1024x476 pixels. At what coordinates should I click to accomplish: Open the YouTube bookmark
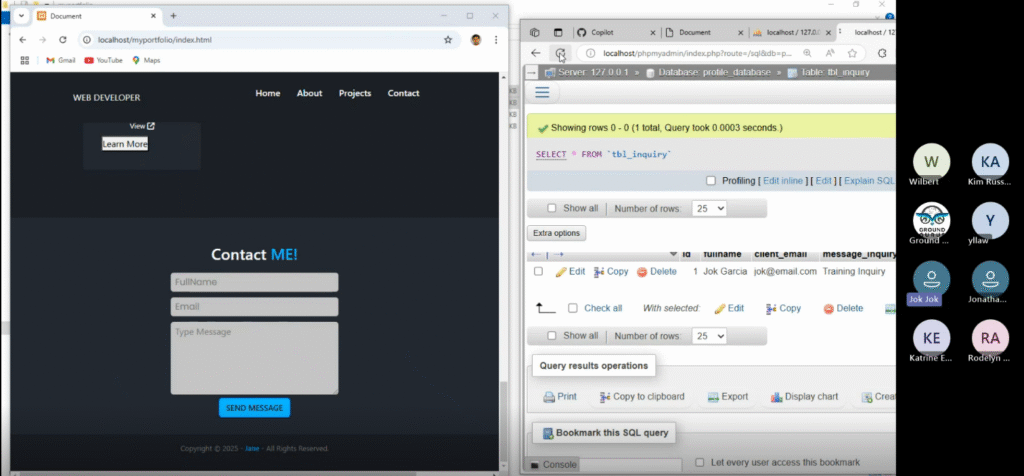[103, 60]
